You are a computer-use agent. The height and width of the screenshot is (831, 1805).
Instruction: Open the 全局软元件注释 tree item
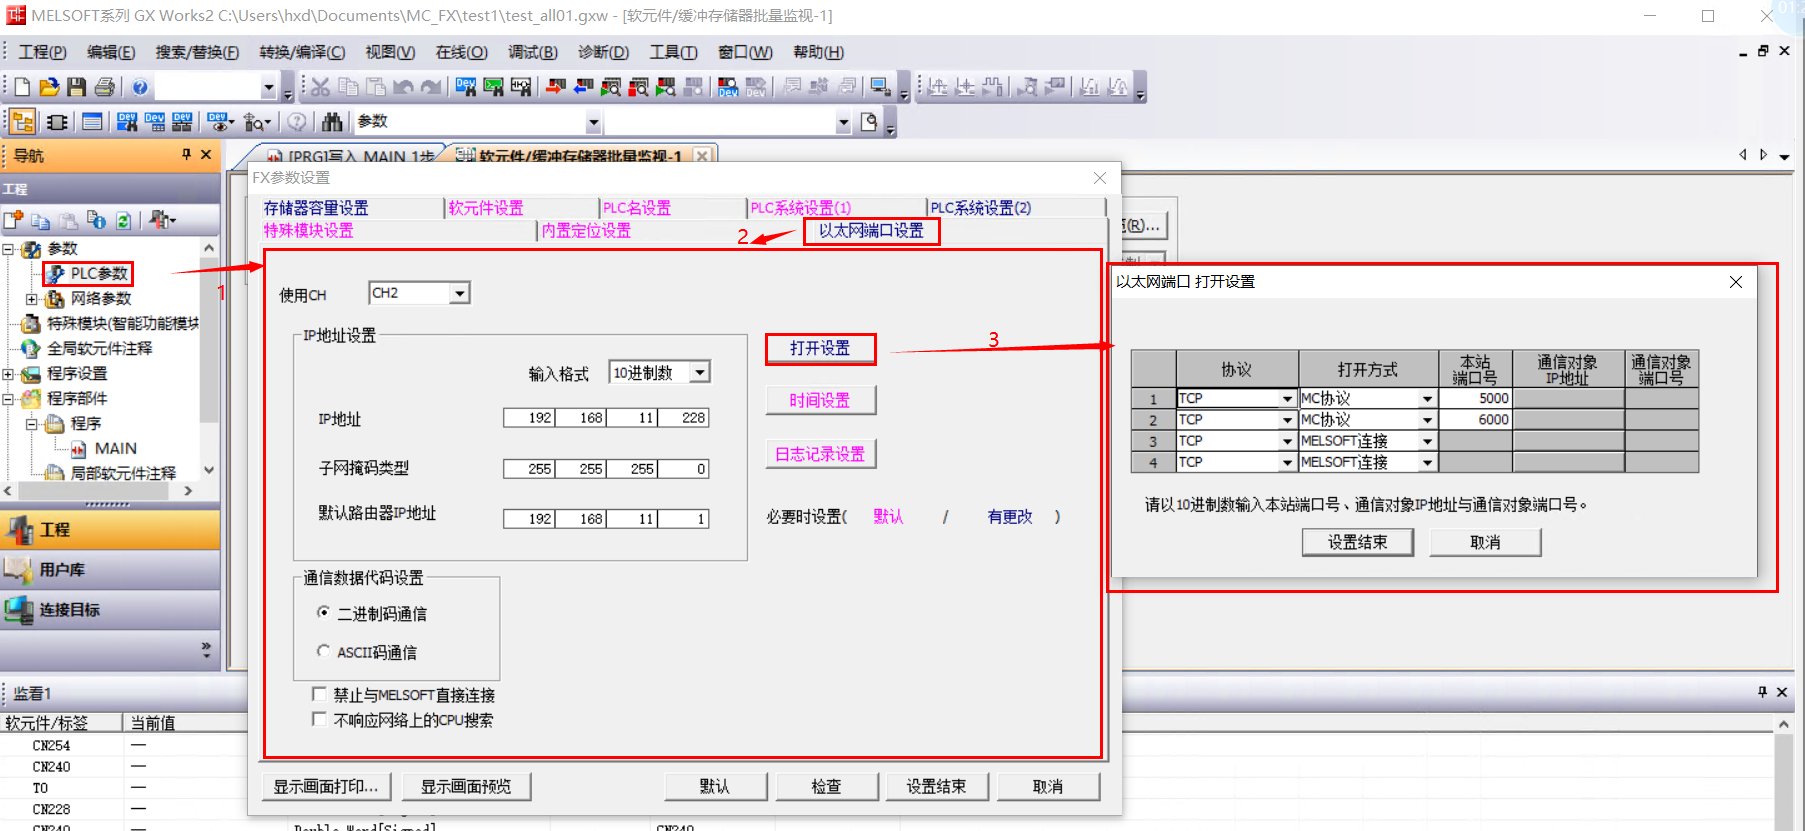pyautogui.click(x=99, y=349)
